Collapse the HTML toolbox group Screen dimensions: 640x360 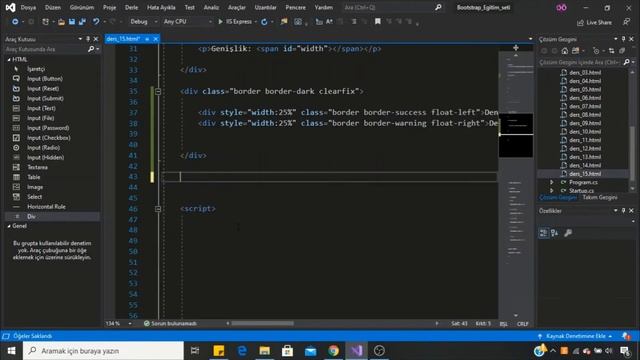coord(9,60)
